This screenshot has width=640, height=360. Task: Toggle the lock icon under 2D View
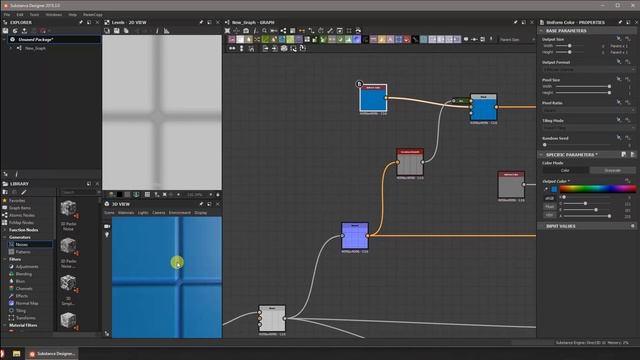(218, 195)
